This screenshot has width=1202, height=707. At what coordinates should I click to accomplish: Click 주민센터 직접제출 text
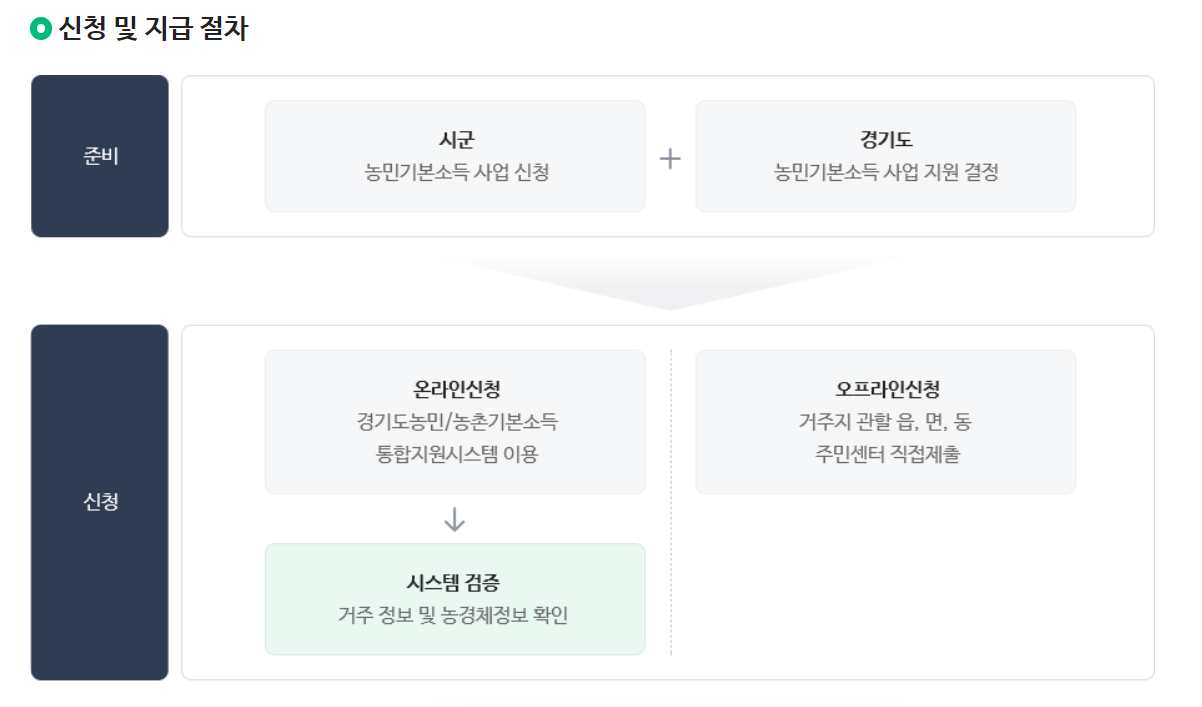pos(887,455)
